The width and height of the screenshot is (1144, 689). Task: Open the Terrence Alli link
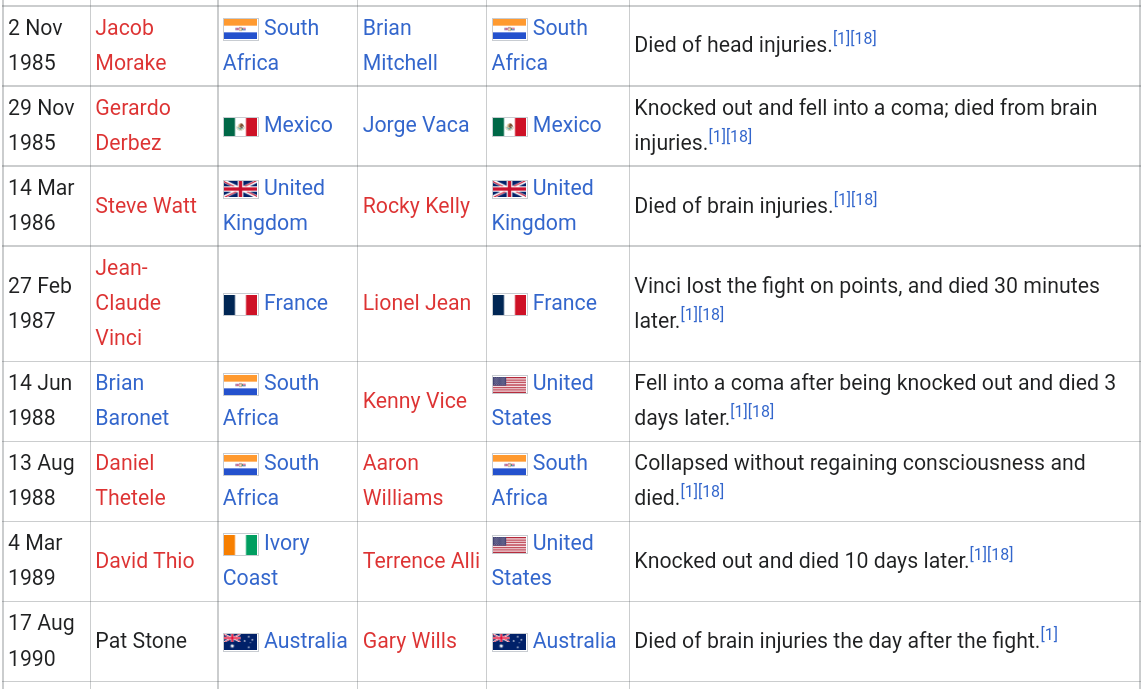coord(421,561)
